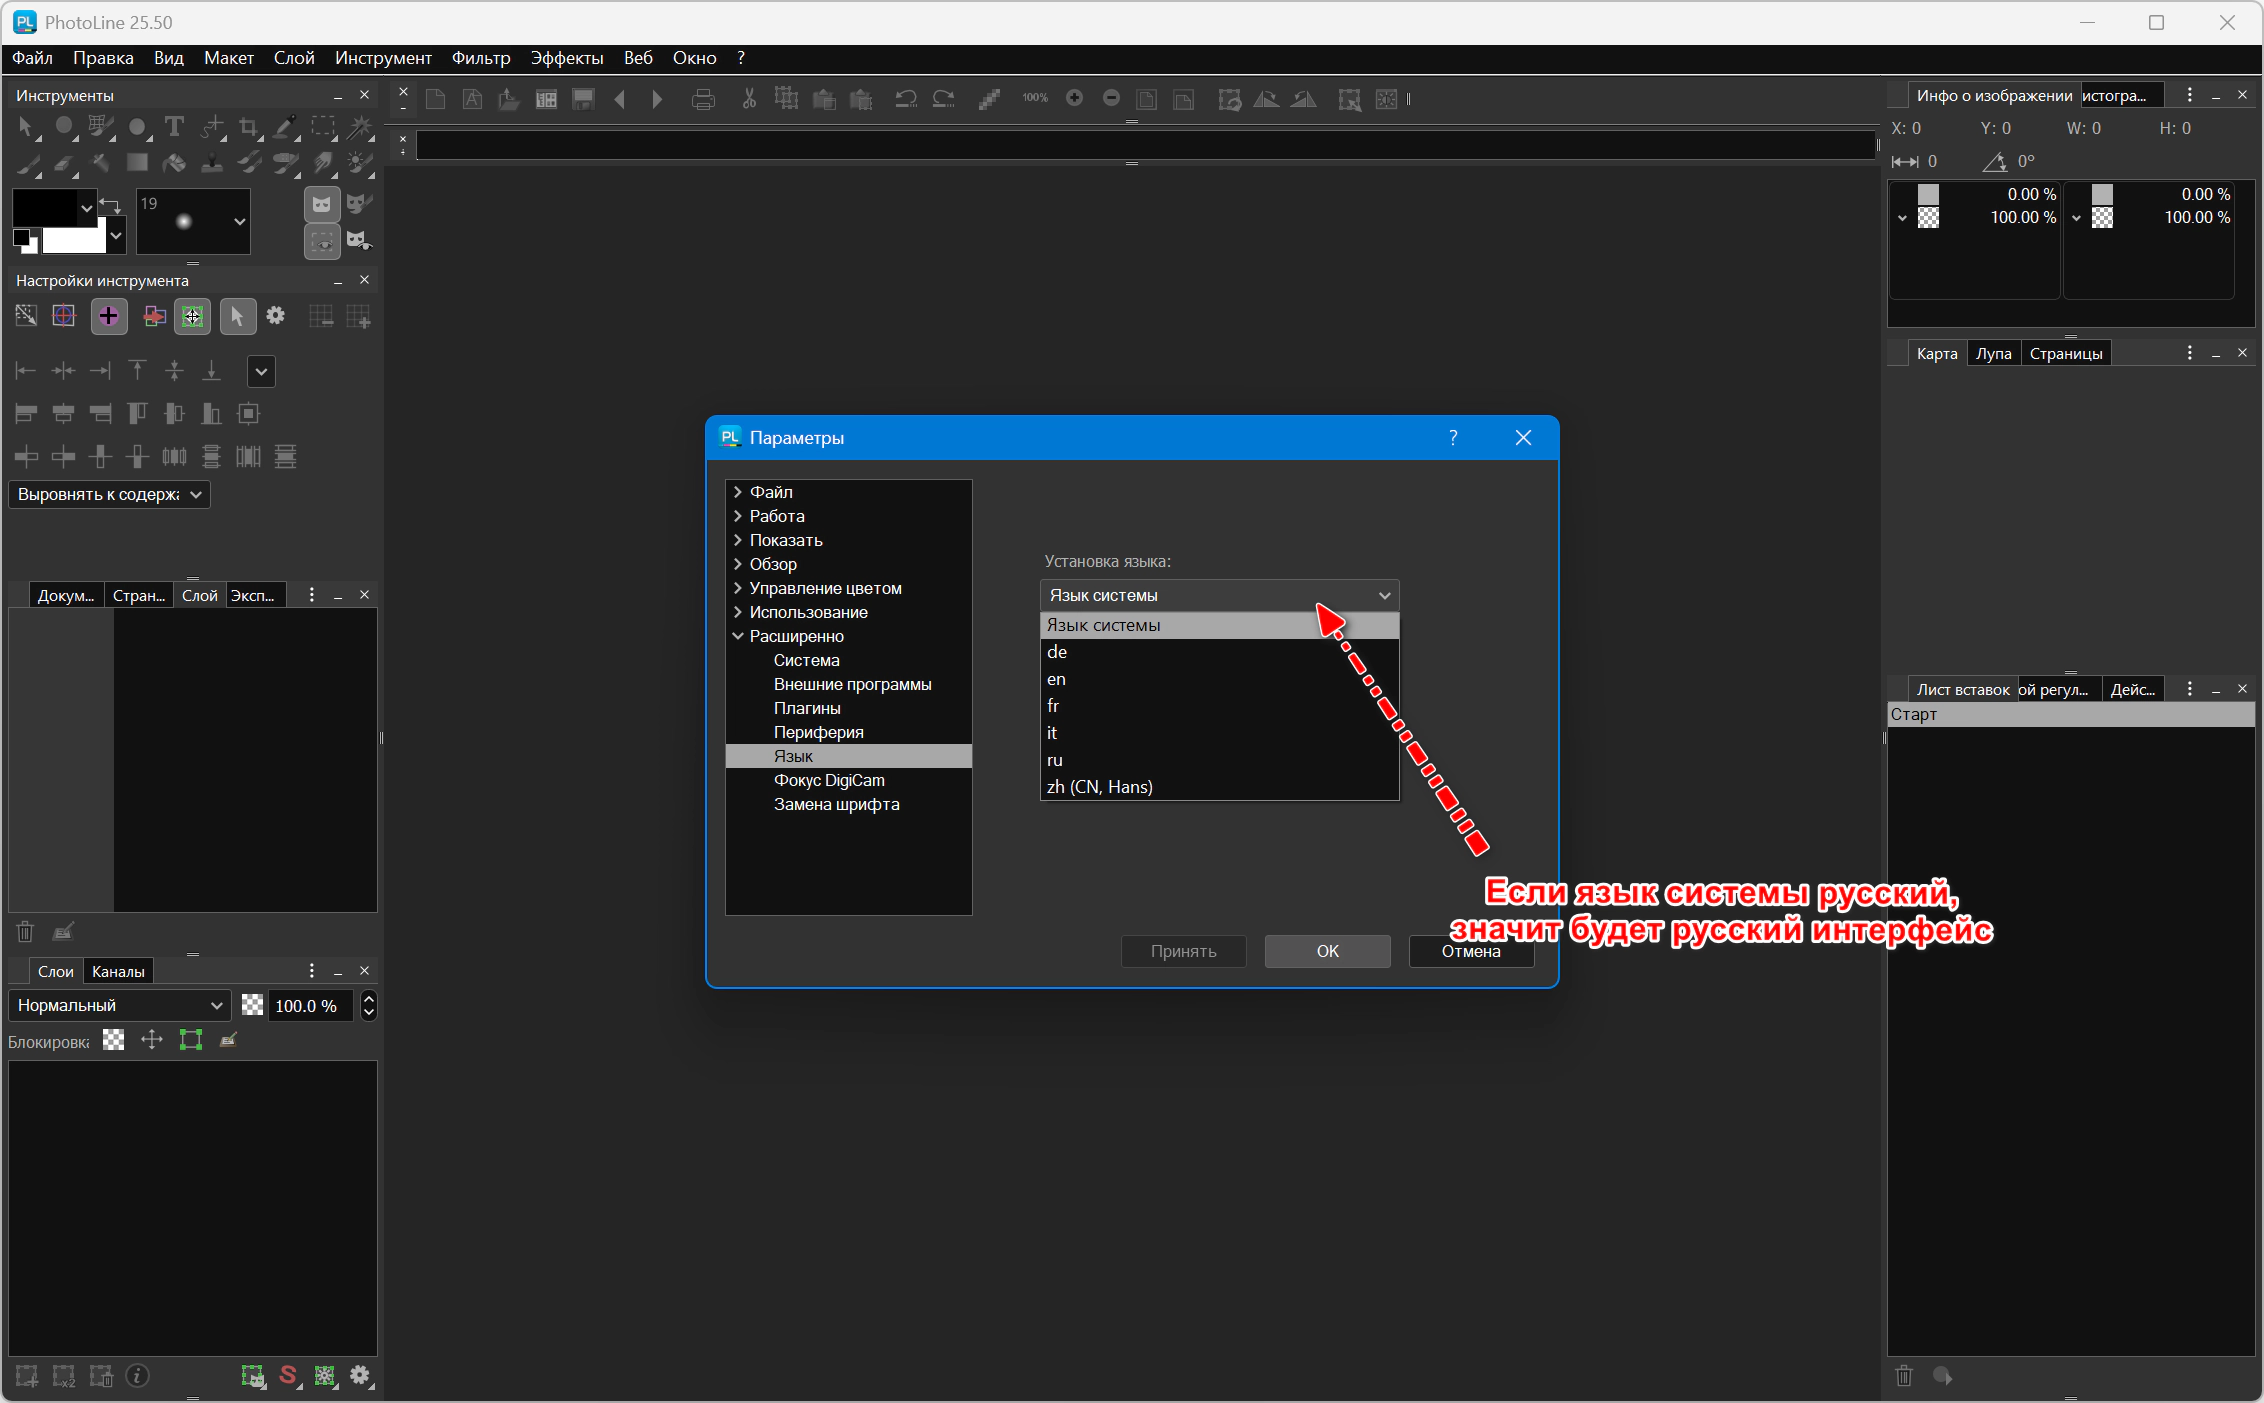Click the Cut scissors icon
2264x1403 pixels.
pos(749,99)
